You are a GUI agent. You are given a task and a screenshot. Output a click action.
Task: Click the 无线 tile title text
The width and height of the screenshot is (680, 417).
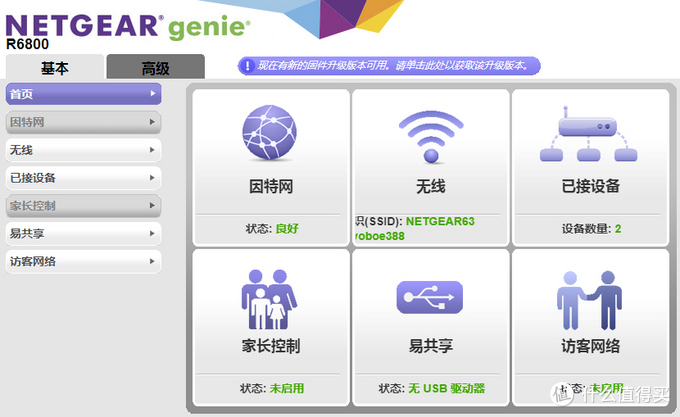pyautogui.click(x=431, y=186)
